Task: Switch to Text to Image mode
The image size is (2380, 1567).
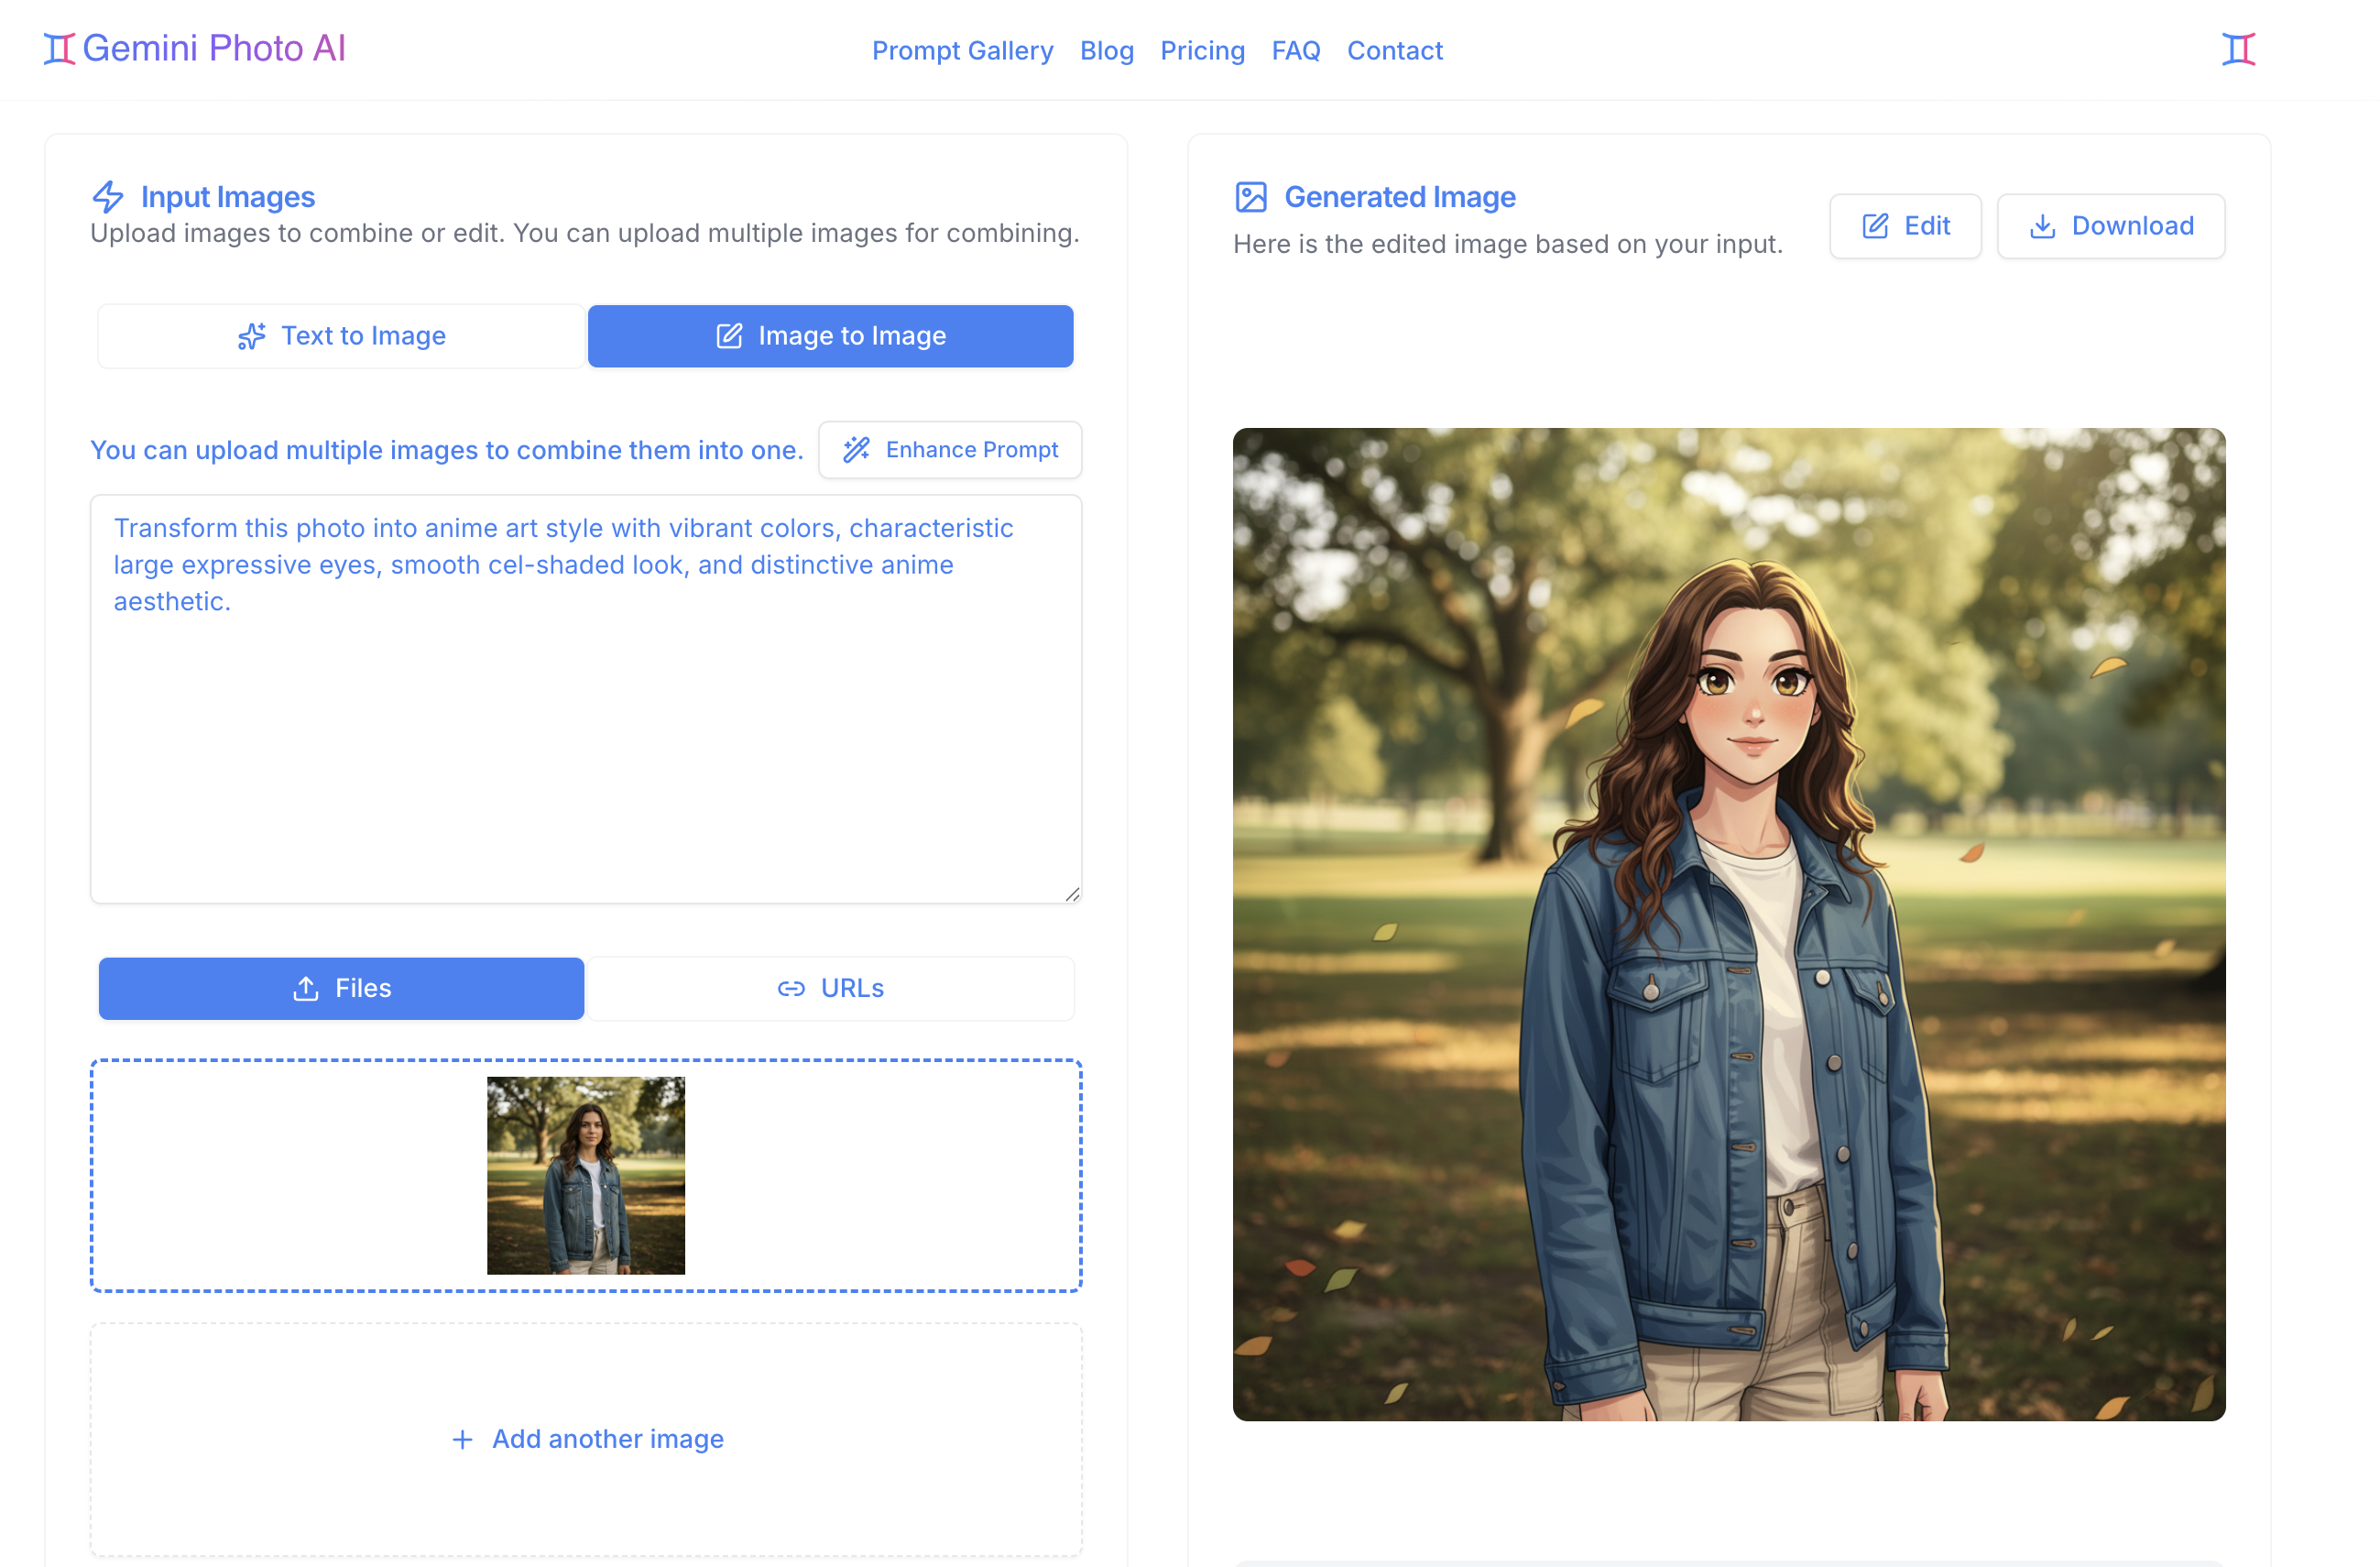Action: 340,336
